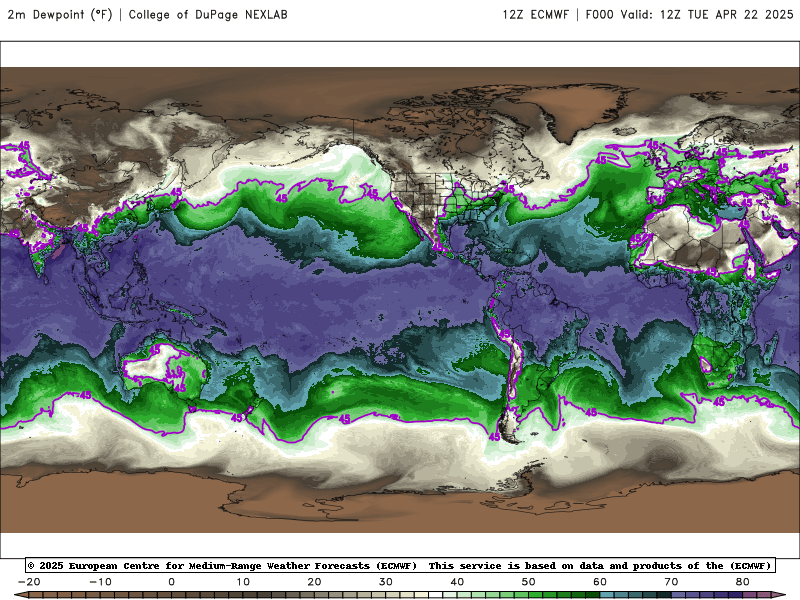Select the 10 label on the color scale
The image size is (800, 600).
pos(243,582)
